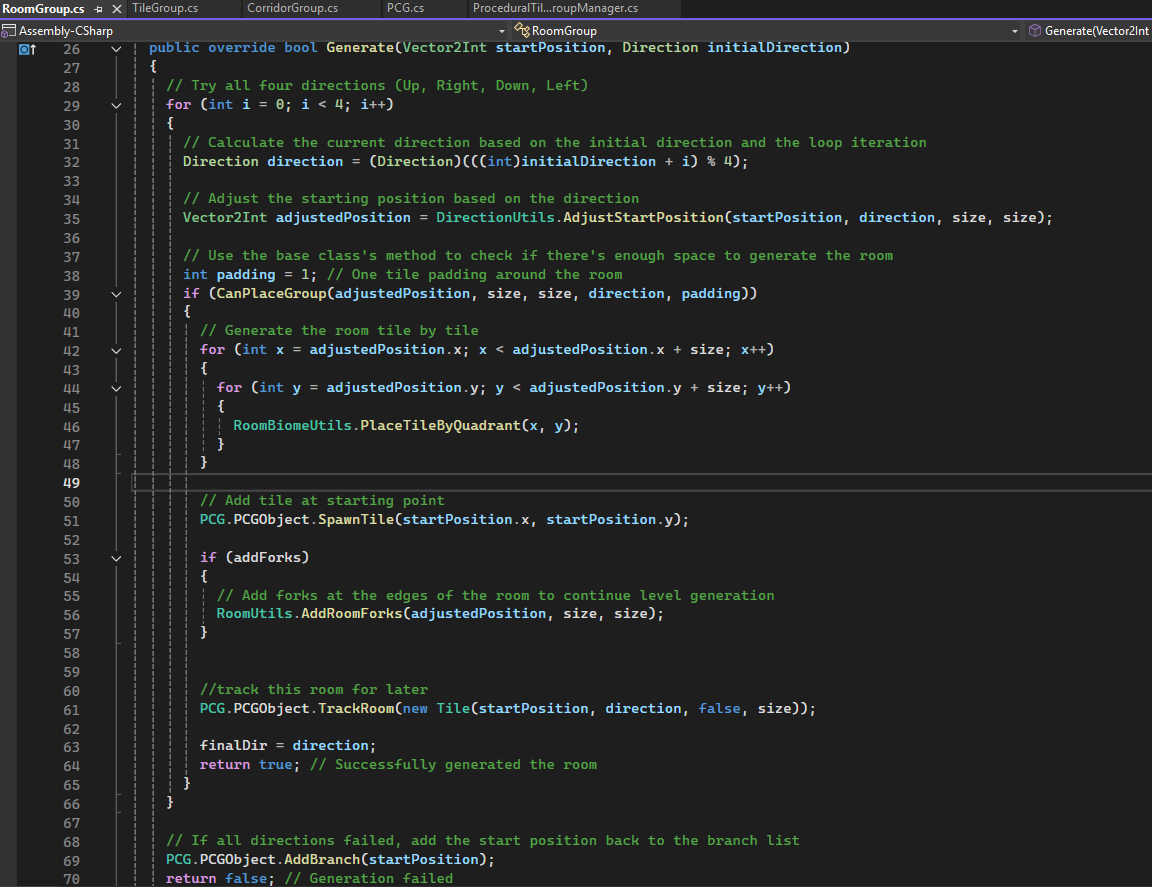
Task: Click the RoomGroup class icon in navigation bar
Action: (522, 31)
